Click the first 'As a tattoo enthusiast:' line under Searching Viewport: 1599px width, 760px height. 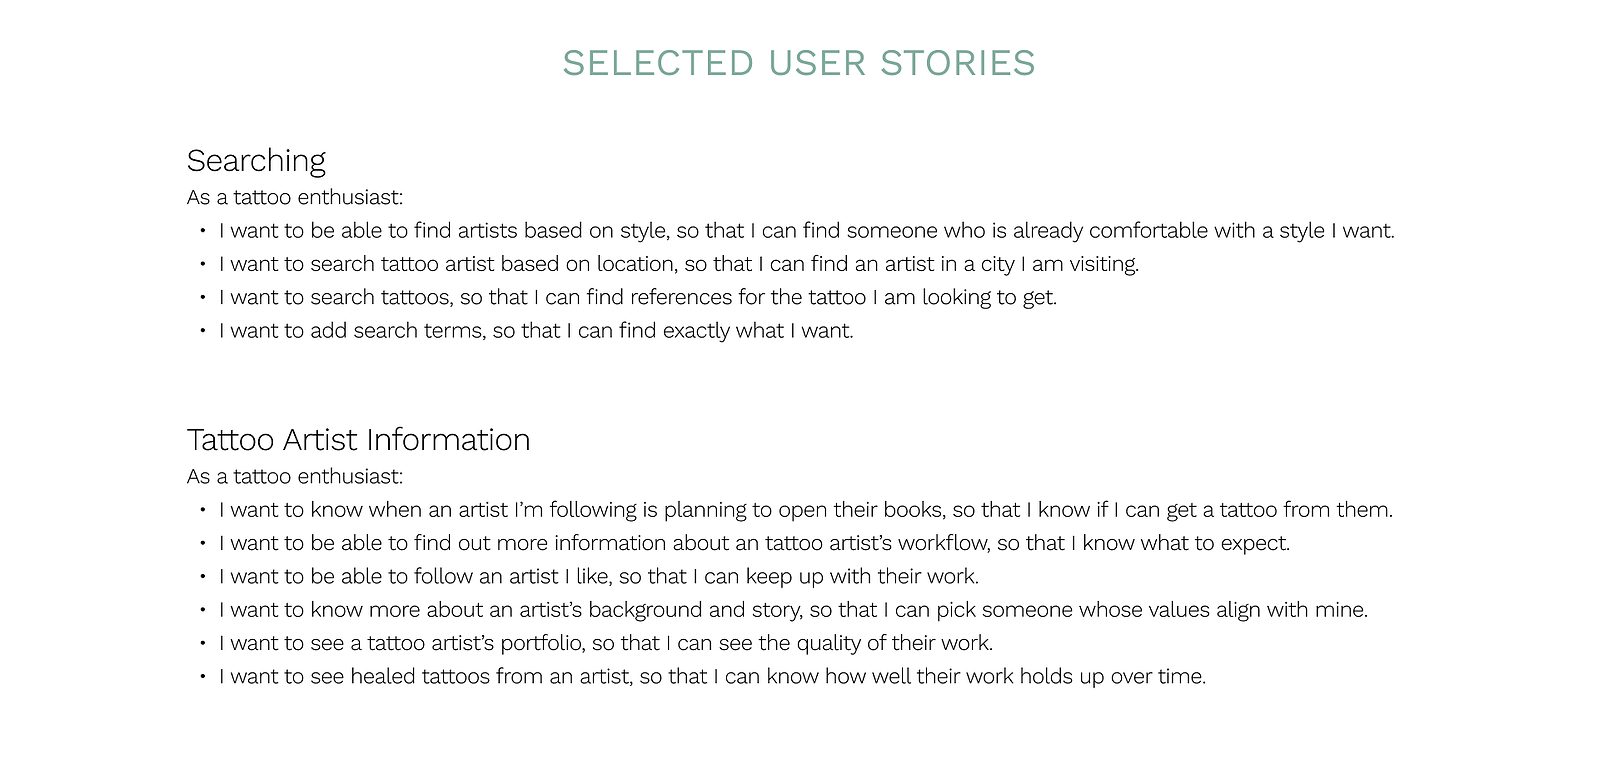tap(295, 198)
